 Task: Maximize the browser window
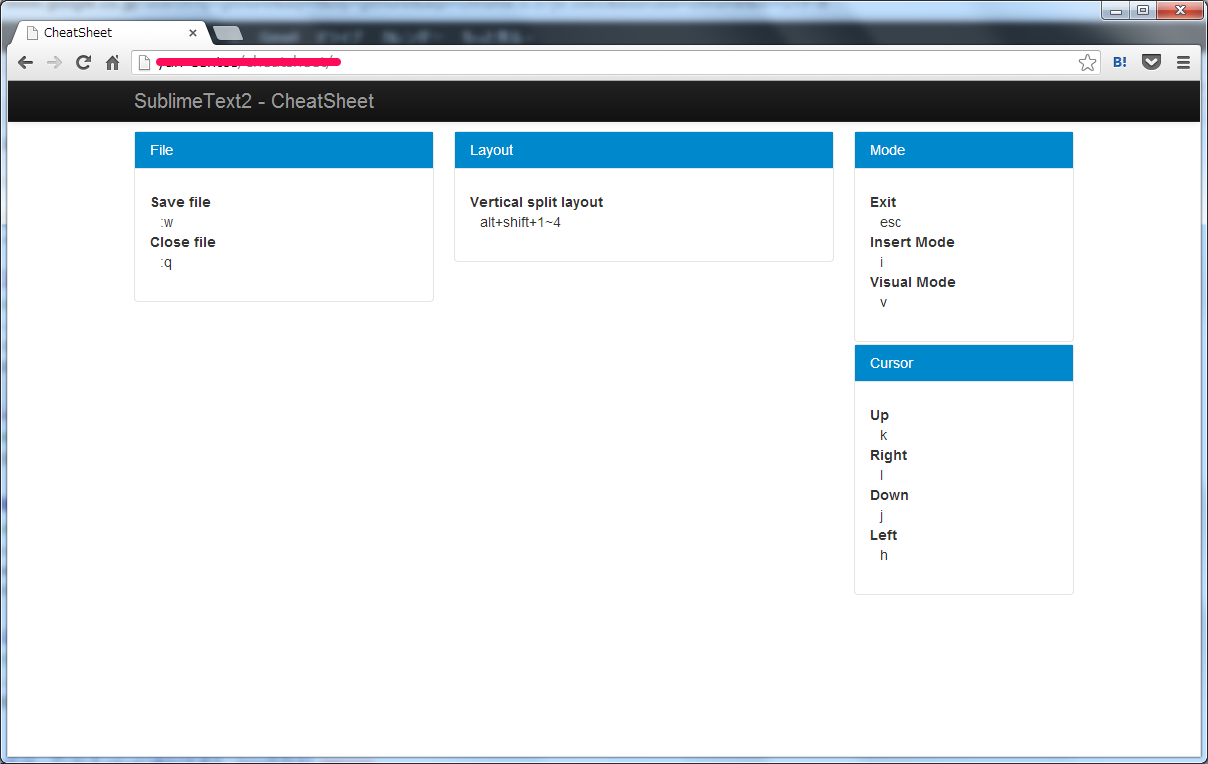pos(1141,10)
